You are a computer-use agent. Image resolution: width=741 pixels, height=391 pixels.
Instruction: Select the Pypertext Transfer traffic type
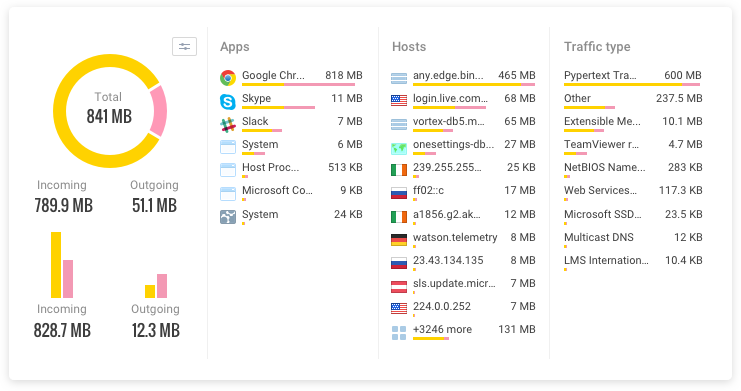click(633, 78)
